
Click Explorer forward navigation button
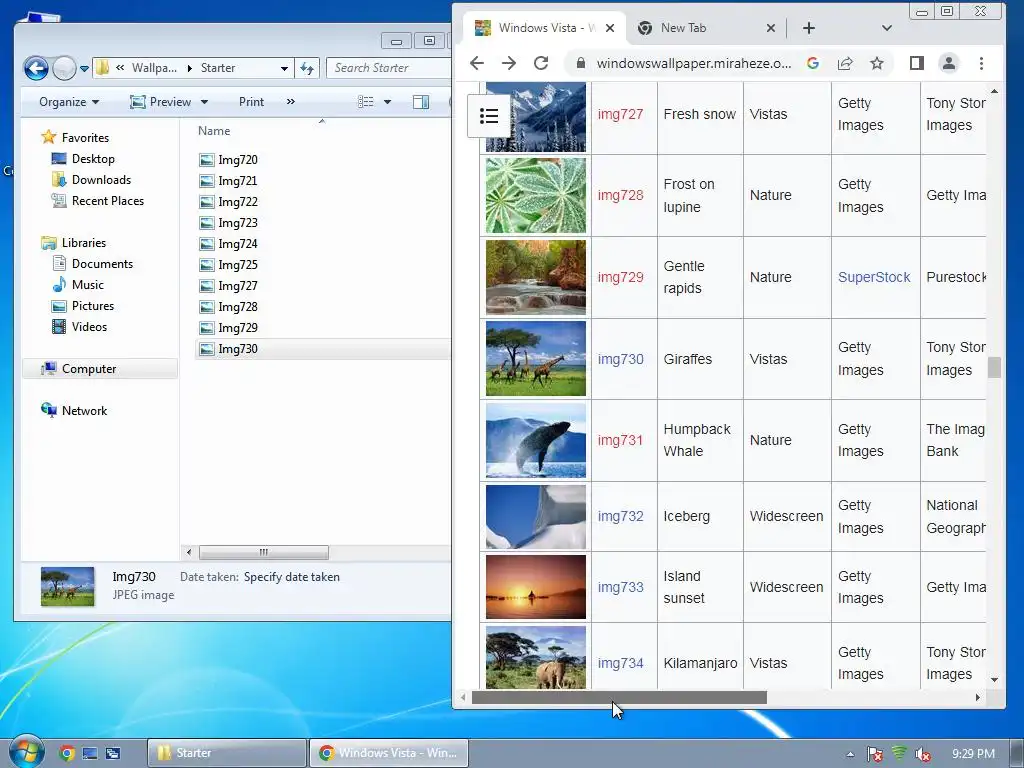(64, 67)
